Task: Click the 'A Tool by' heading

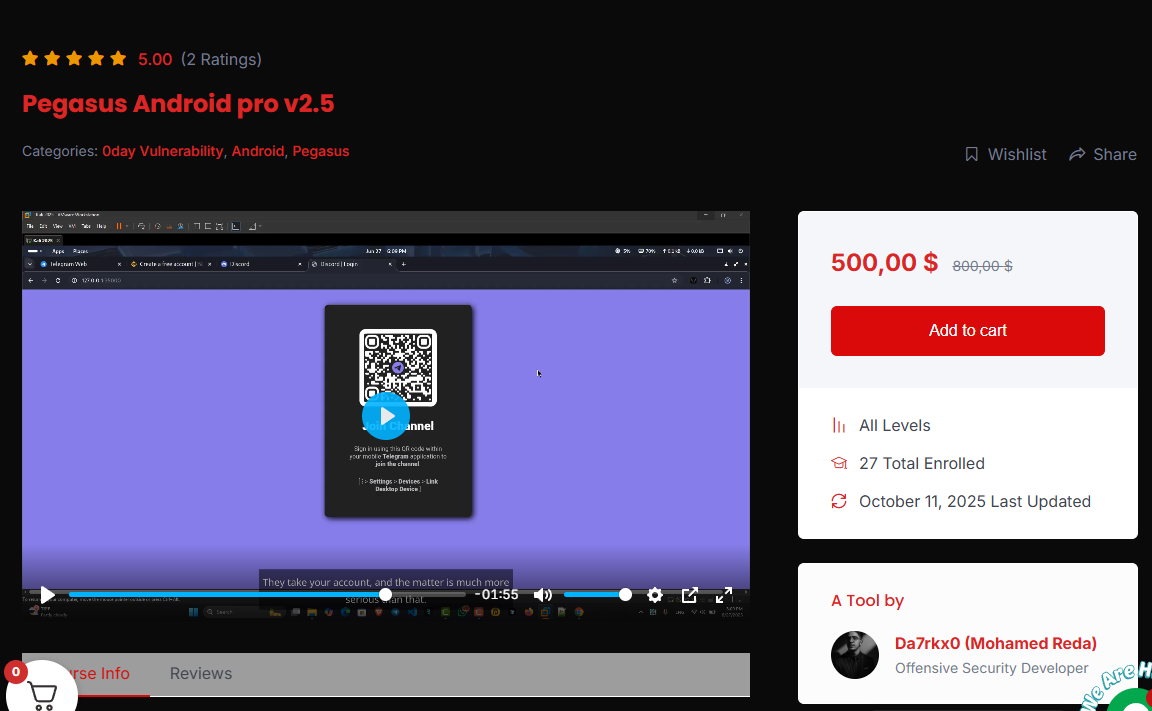Action: click(x=867, y=601)
